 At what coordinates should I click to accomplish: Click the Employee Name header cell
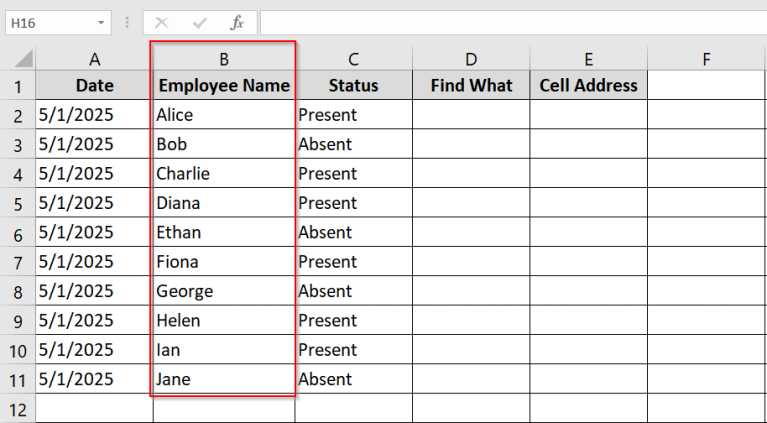click(x=224, y=86)
